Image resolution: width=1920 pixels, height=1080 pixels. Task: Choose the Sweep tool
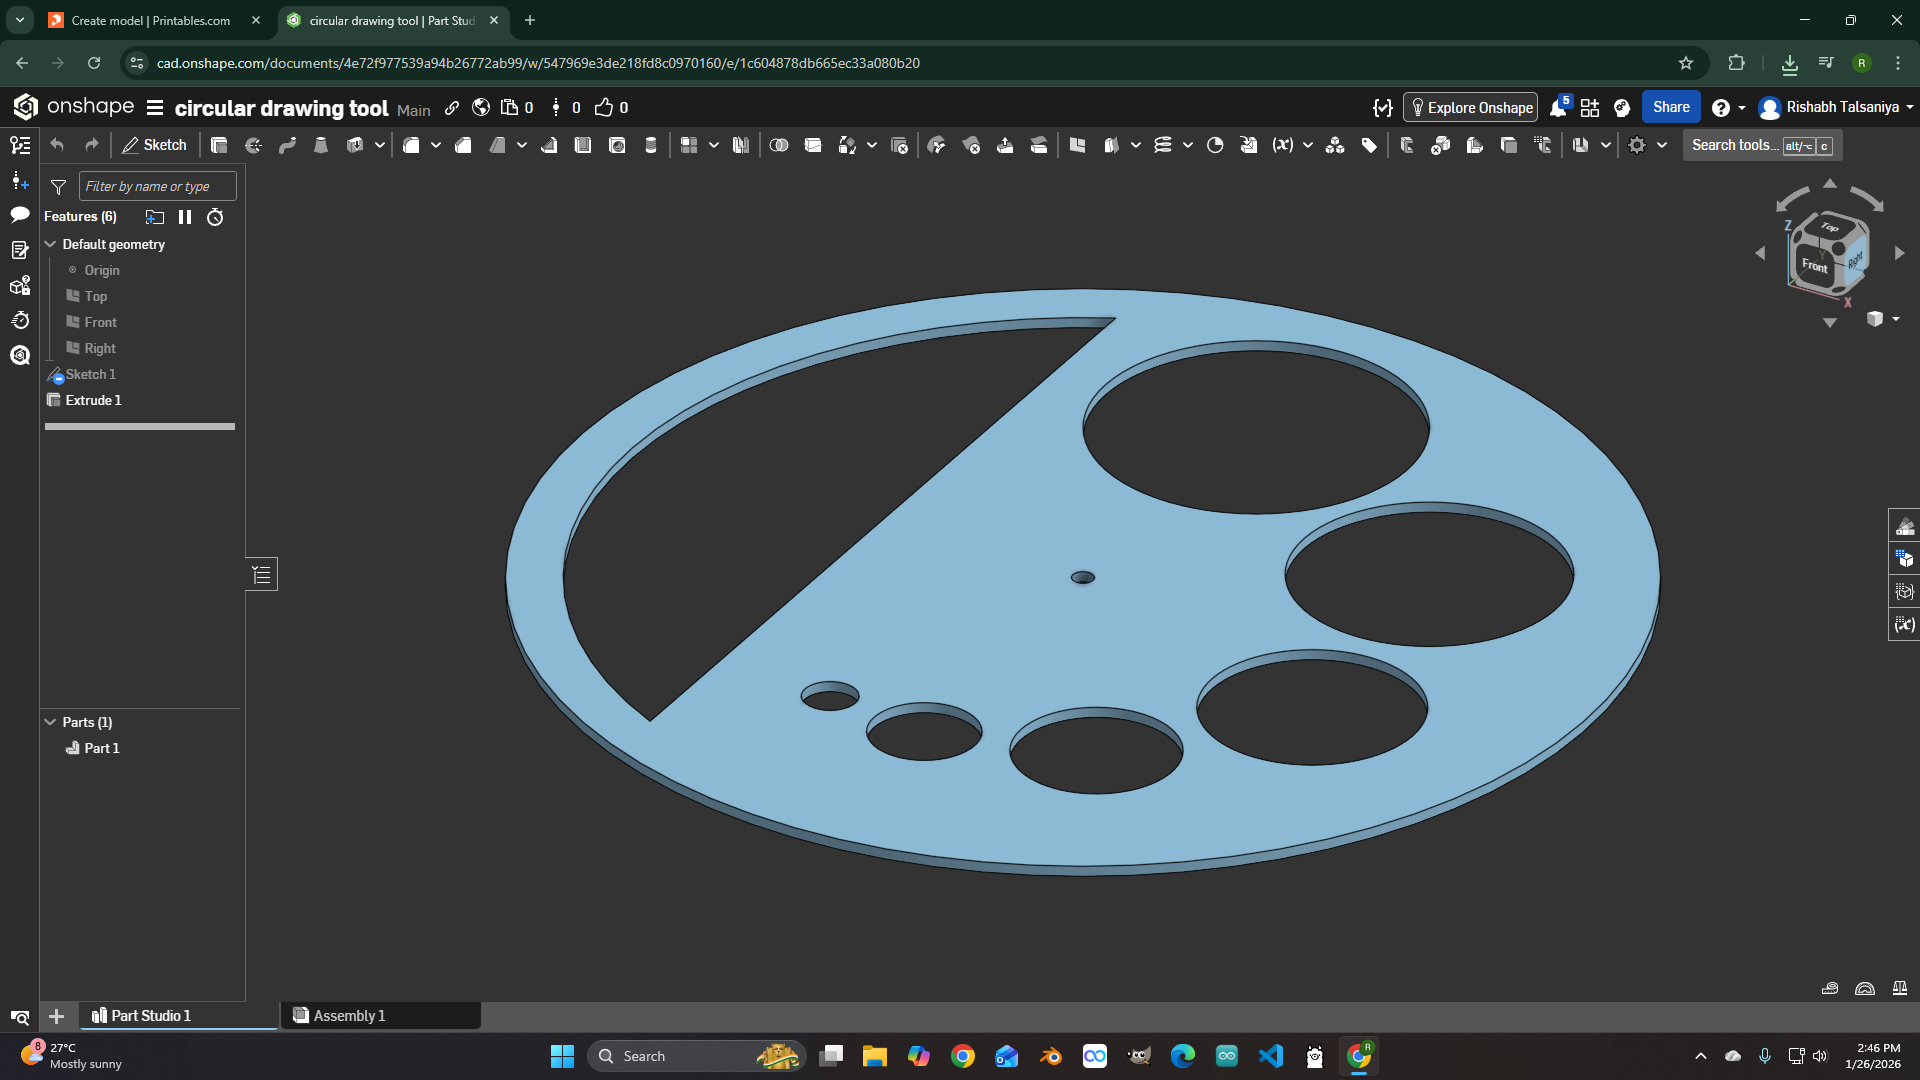[x=287, y=145]
